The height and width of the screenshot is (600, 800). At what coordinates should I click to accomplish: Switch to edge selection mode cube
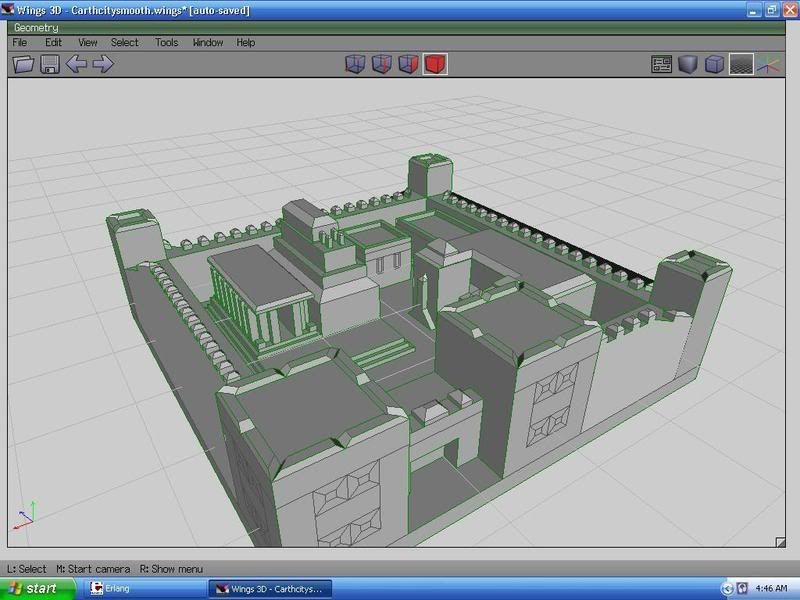(381, 65)
